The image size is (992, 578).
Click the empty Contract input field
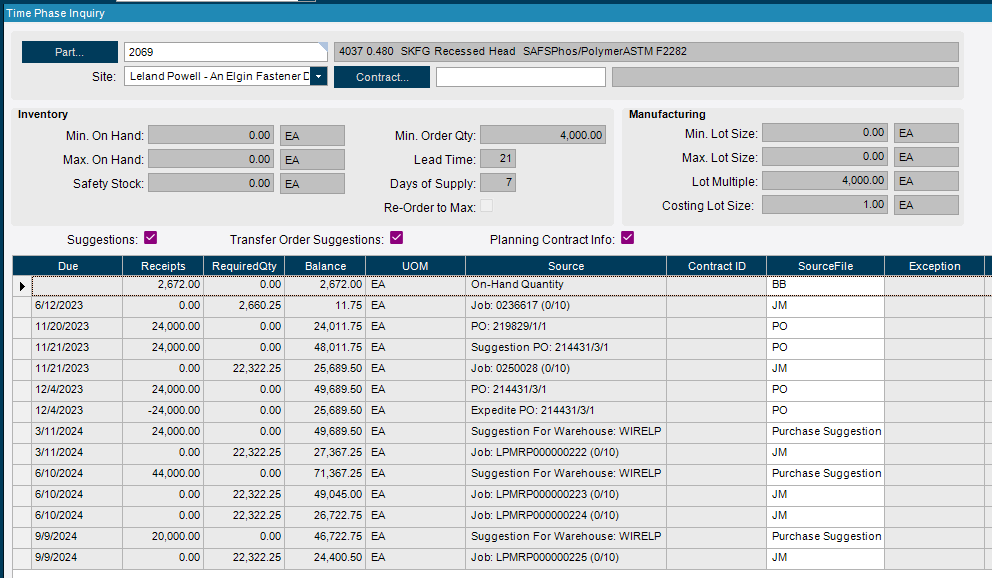click(x=521, y=77)
